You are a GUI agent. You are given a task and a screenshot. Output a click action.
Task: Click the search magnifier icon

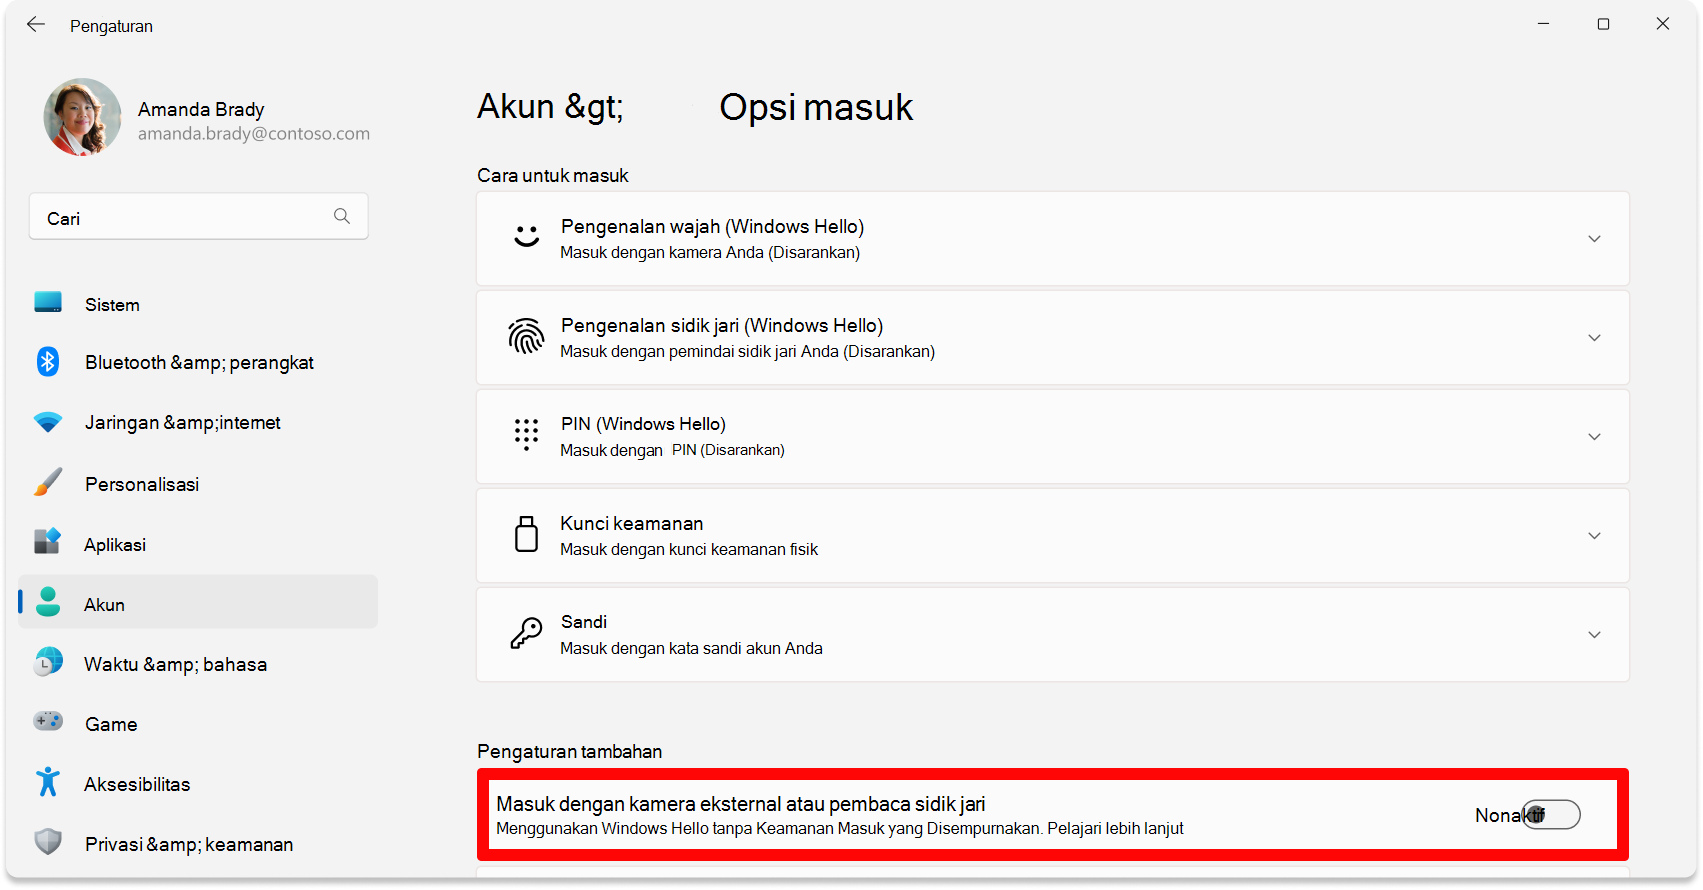coord(342,216)
